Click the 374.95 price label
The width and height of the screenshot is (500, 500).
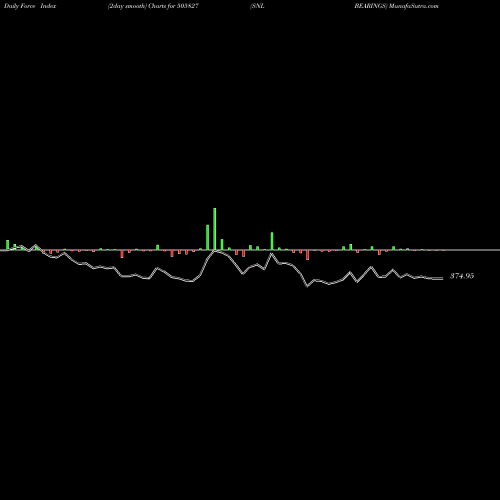(462, 276)
